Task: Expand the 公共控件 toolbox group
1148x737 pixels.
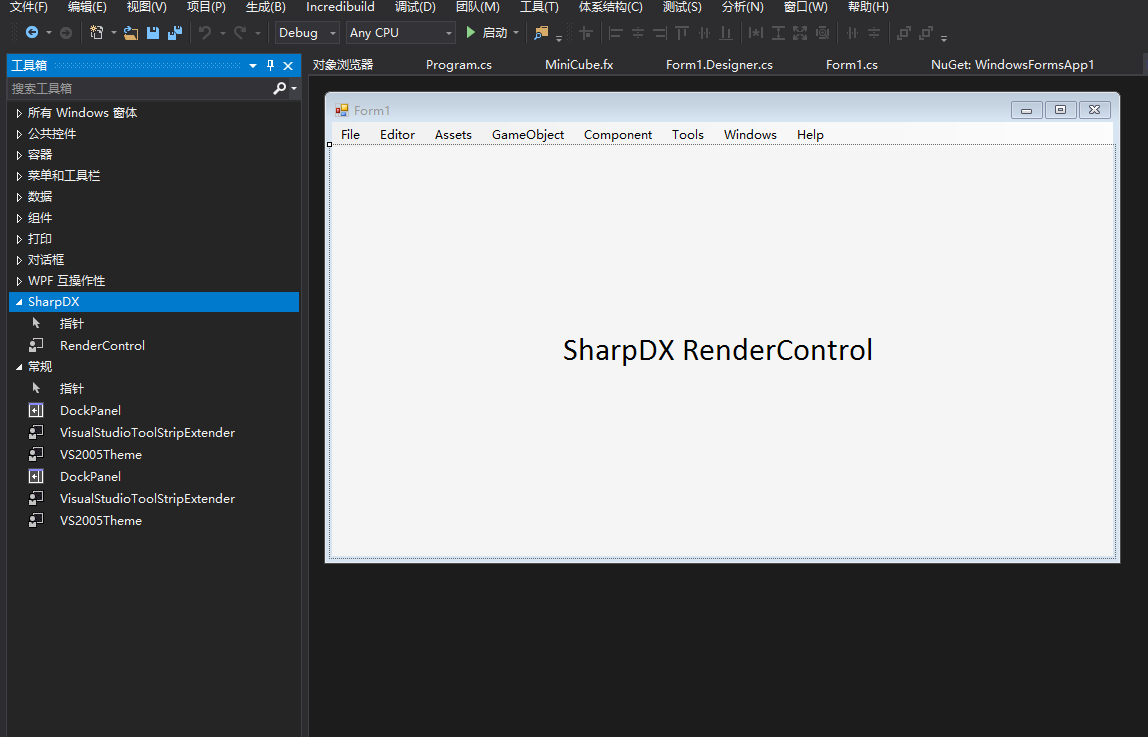Action: click(19, 134)
